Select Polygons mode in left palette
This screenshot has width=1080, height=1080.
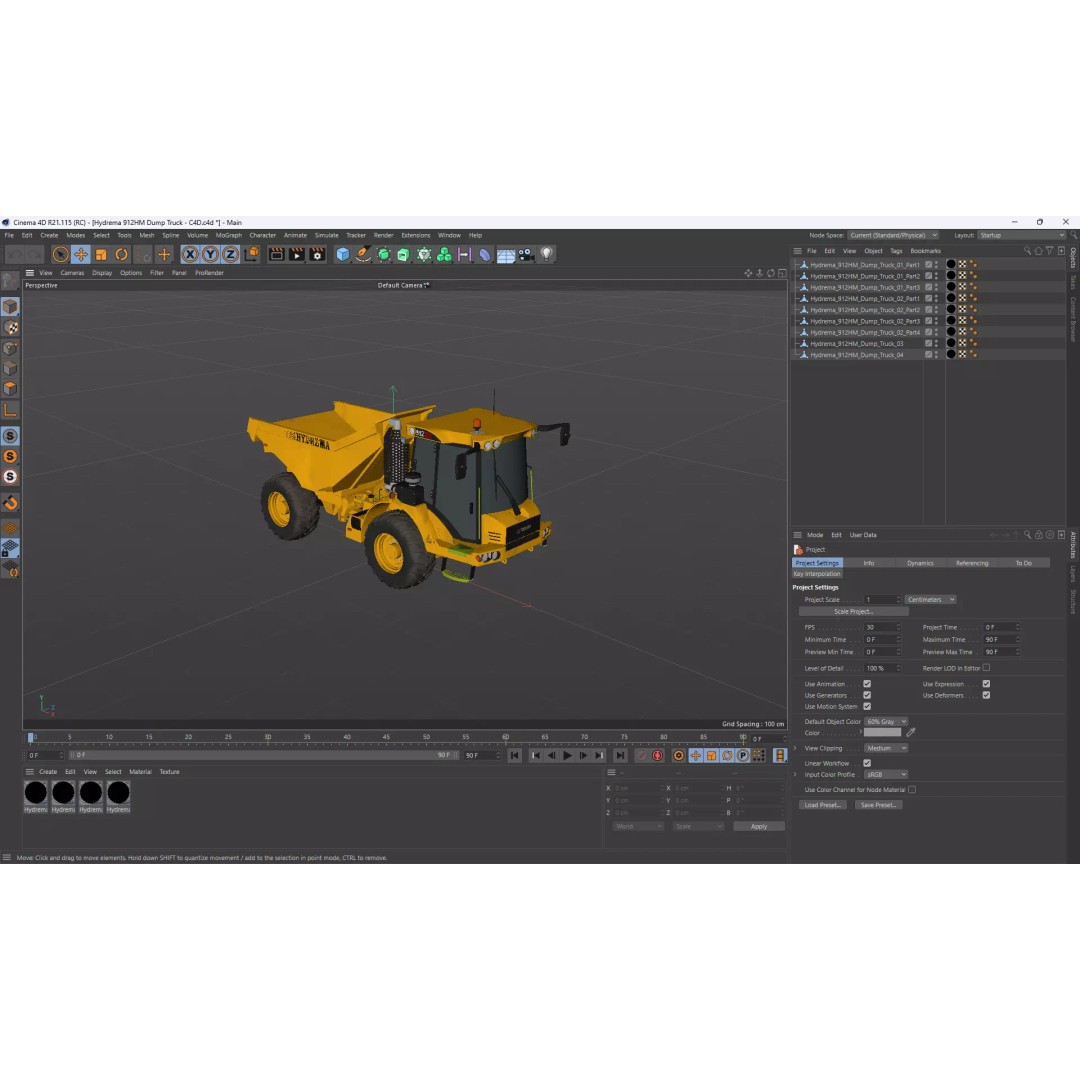(x=10, y=388)
